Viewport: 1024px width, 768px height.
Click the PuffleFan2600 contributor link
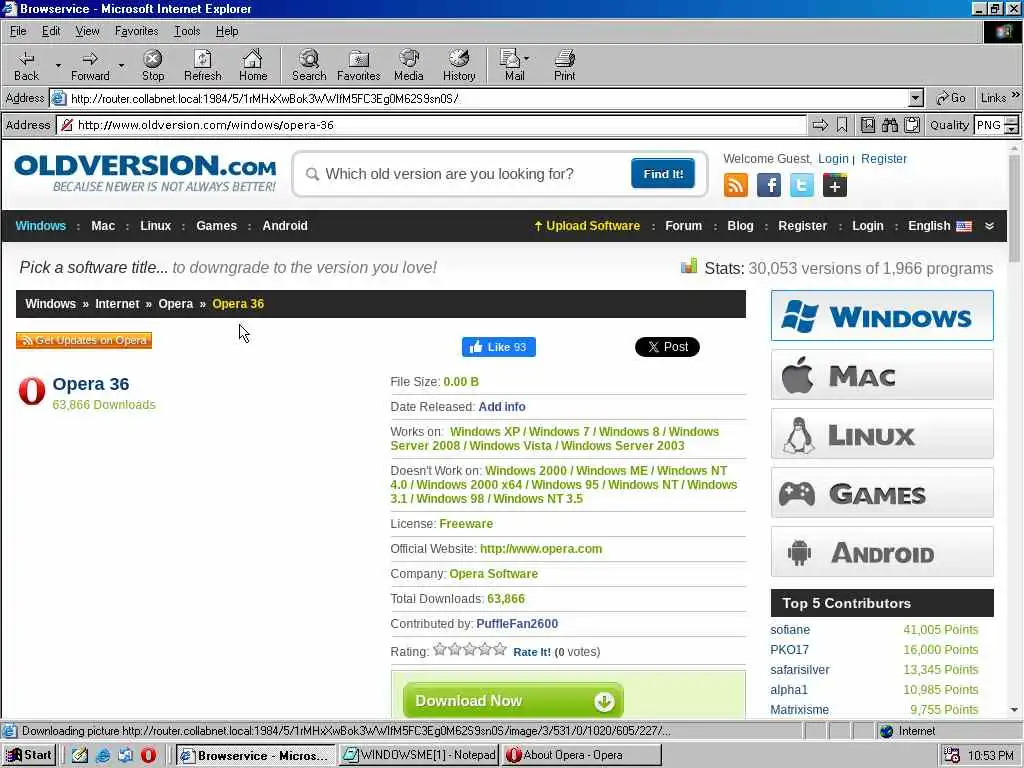[517, 624]
